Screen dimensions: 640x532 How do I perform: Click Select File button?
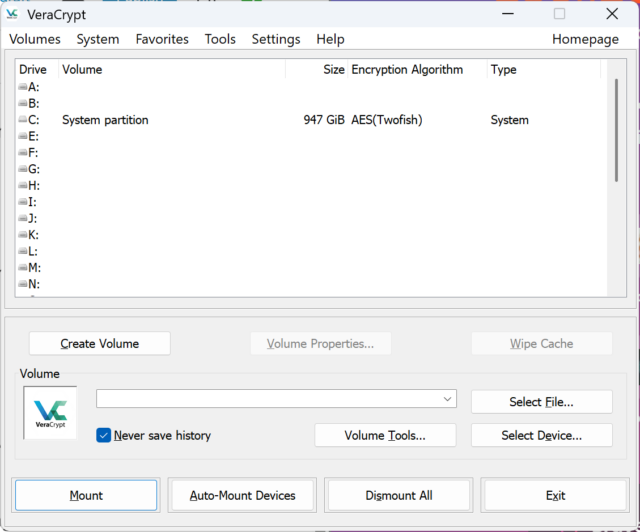(541, 402)
